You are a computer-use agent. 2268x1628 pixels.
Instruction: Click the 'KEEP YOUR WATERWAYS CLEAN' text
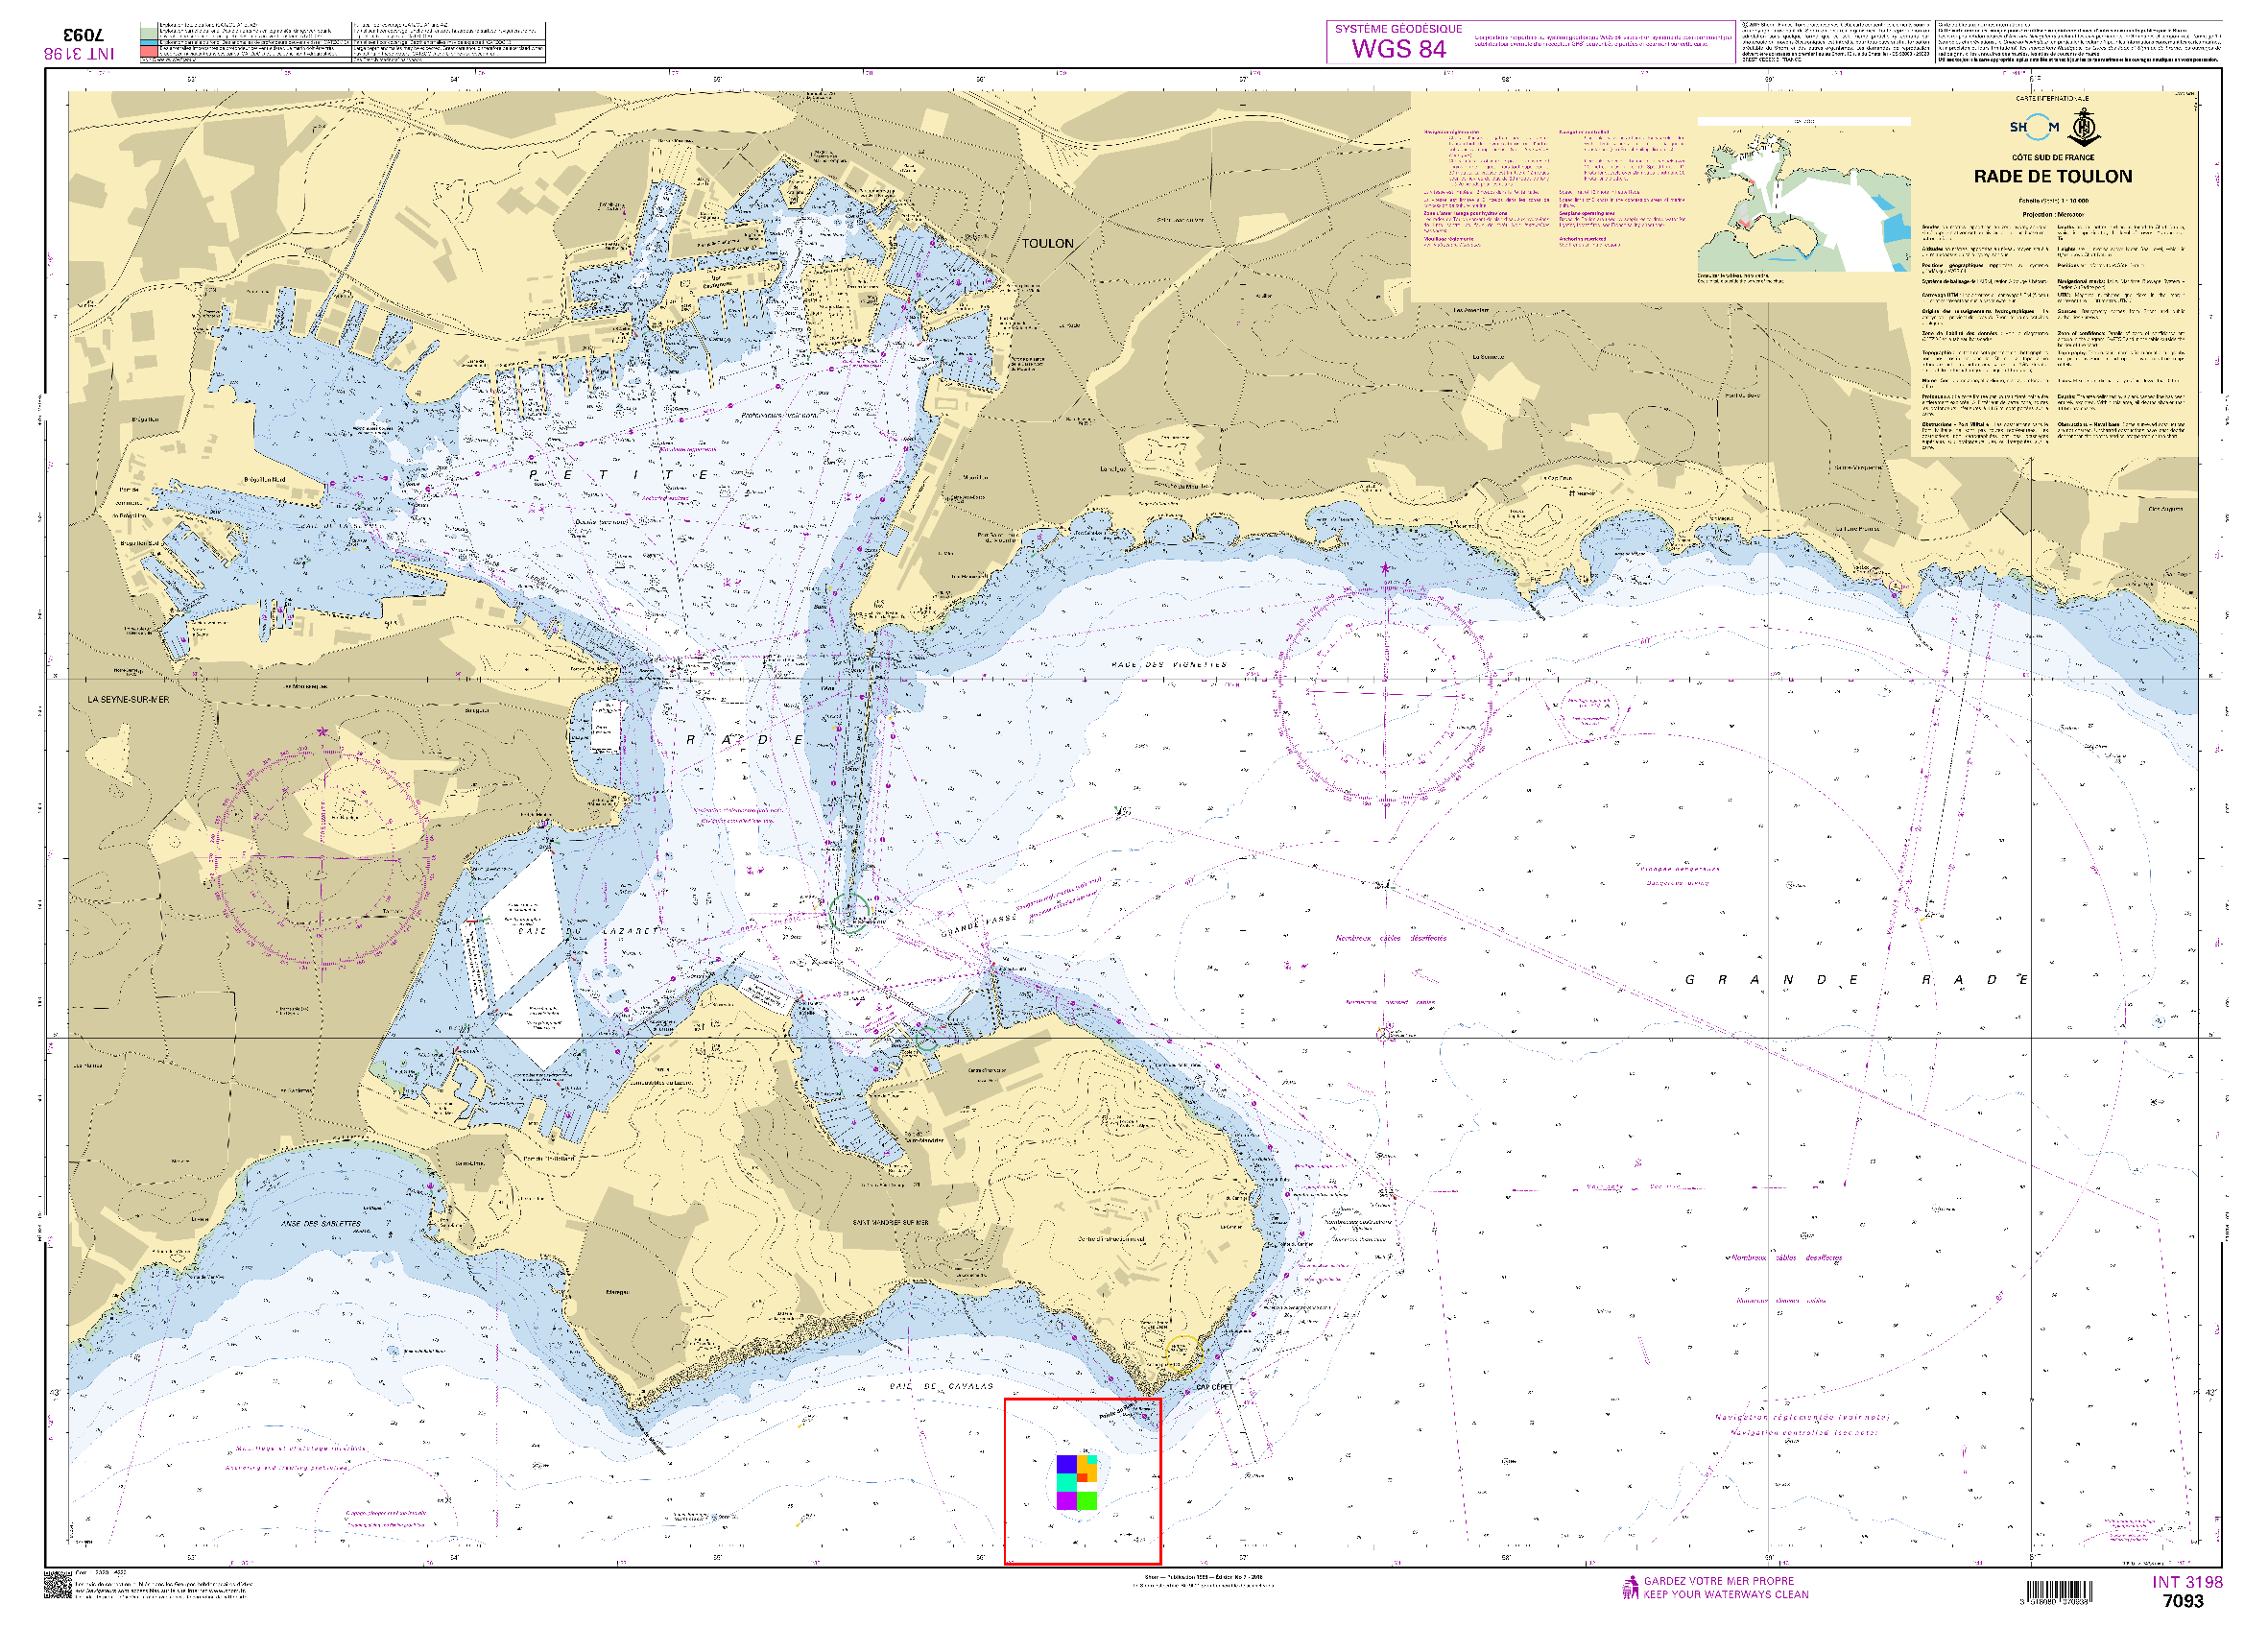pyautogui.click(x=1725, y=1595)
